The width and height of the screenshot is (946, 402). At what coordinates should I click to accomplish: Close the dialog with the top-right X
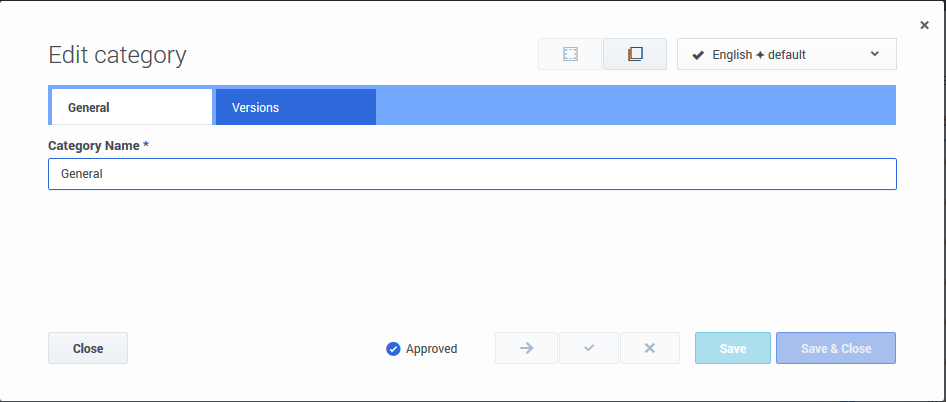(x=924, y=25)
